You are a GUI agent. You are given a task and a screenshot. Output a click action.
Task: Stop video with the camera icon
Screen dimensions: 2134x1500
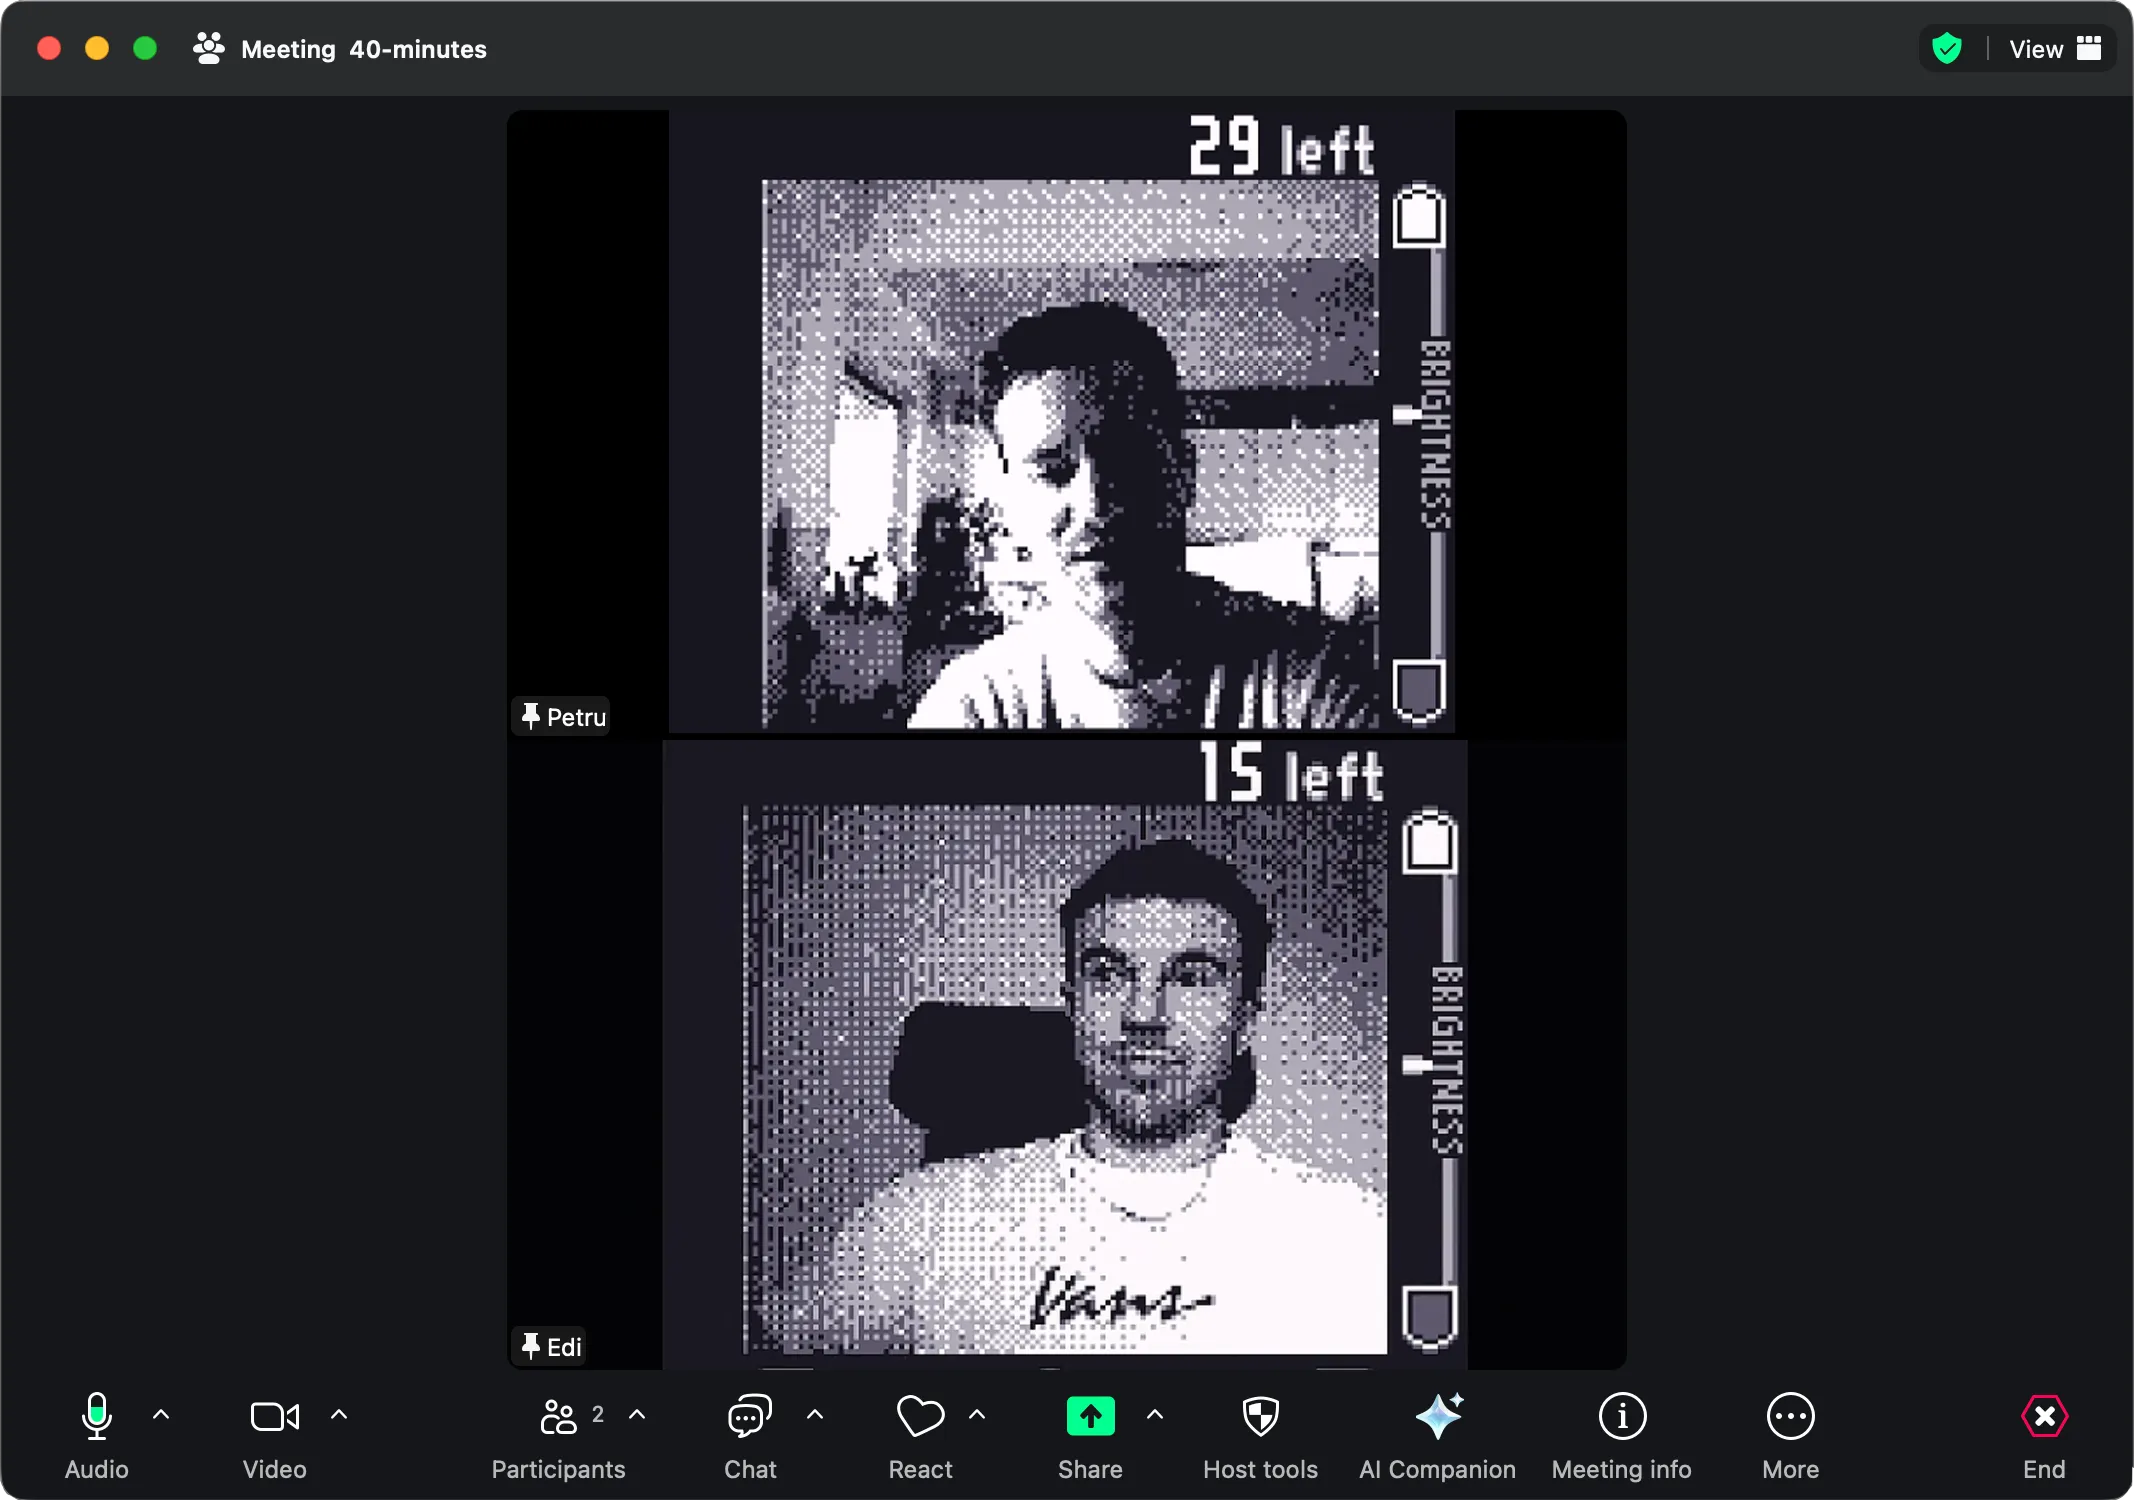pyautogui.click(x=274, y=1417)
